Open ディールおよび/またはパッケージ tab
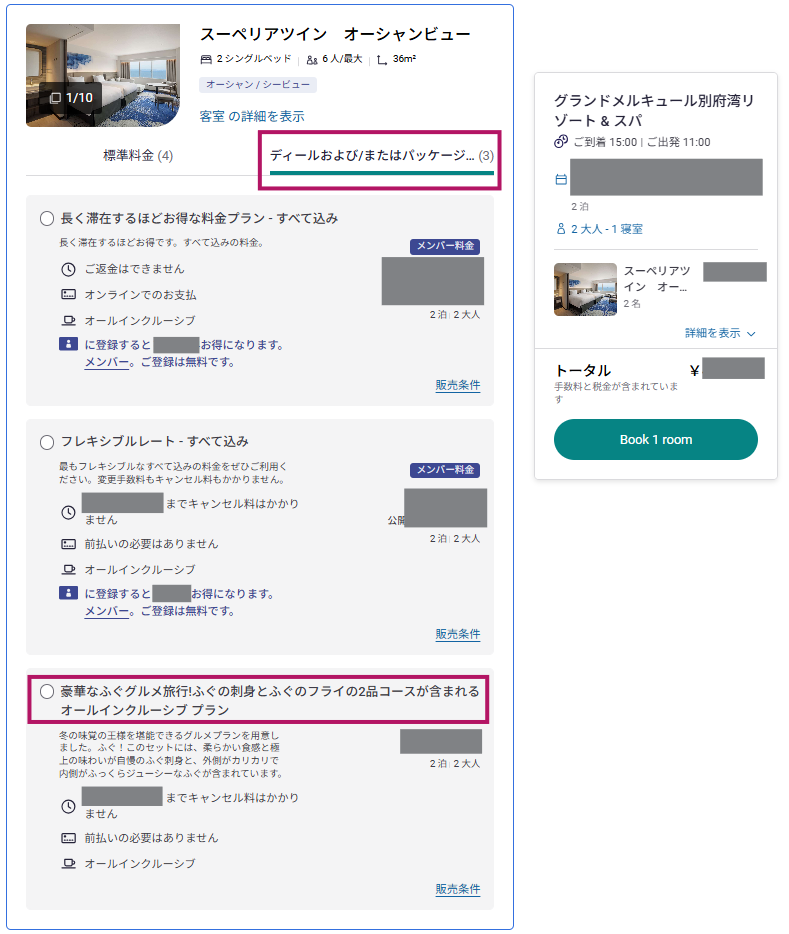 coord(380,157)
